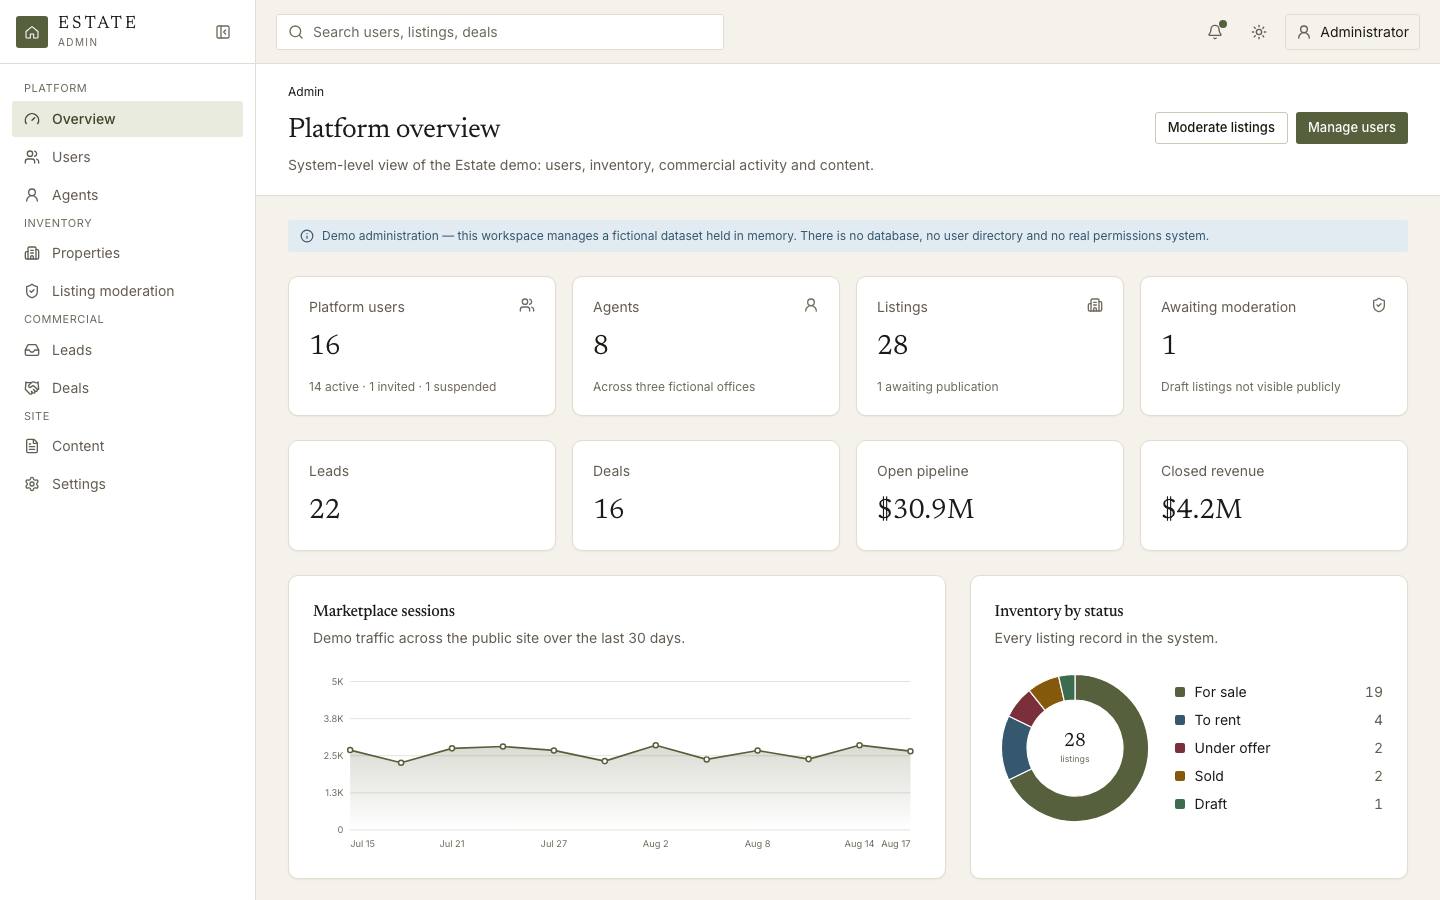Click the shield icon on Awaiting moderation card

point(1379,305)
